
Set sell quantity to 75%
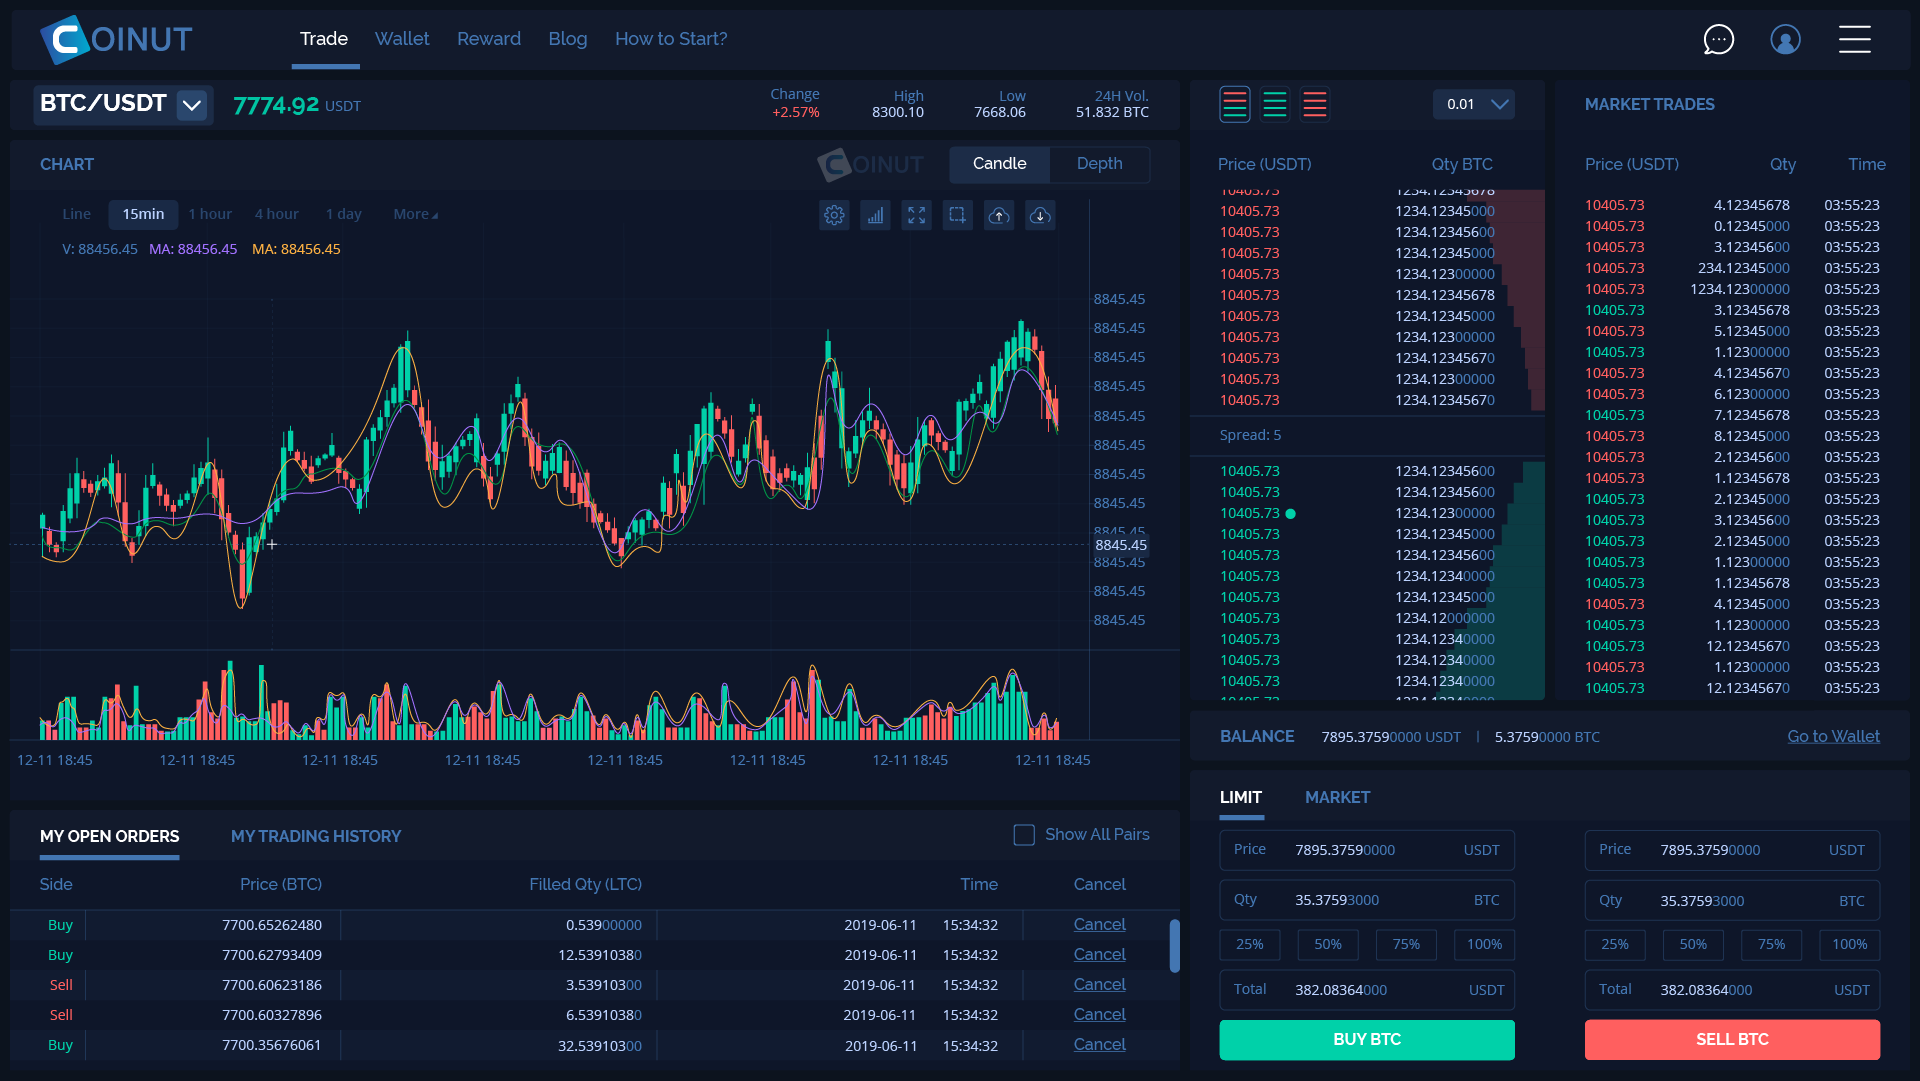(x=1771, y=945)
